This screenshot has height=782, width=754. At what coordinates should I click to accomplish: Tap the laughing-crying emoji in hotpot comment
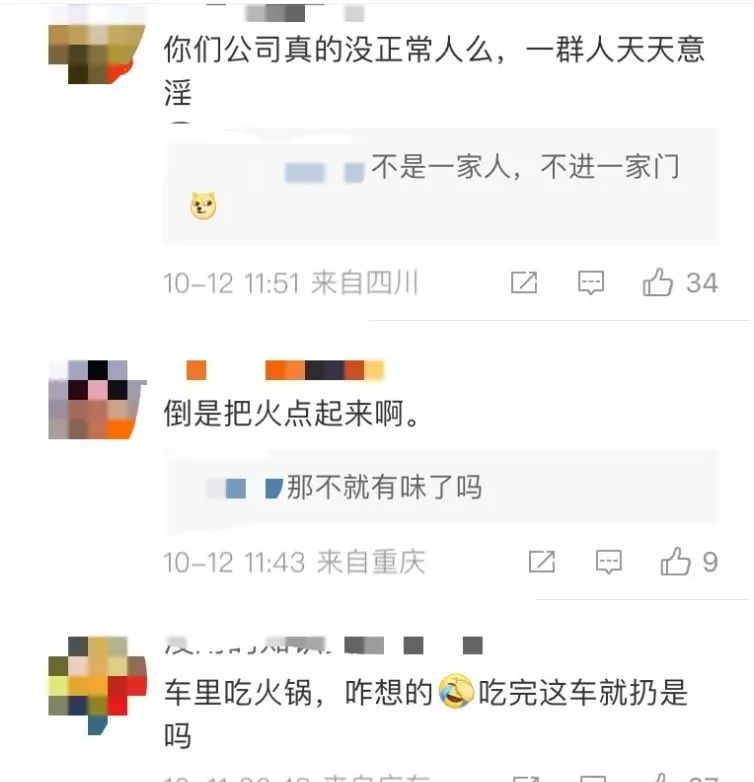(x=456, y=691)
